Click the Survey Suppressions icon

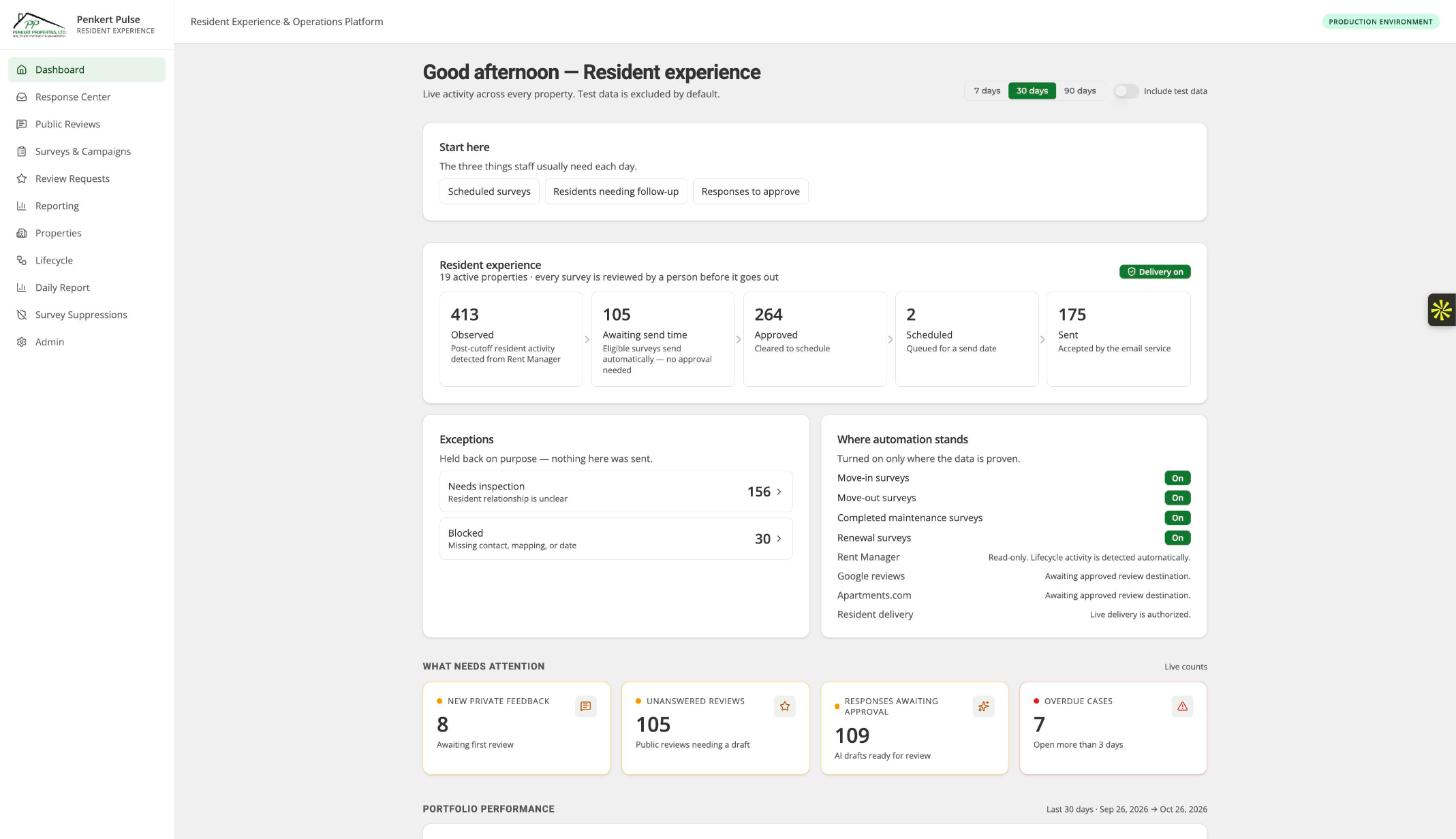pyautogui.click(x=22, y=315)
